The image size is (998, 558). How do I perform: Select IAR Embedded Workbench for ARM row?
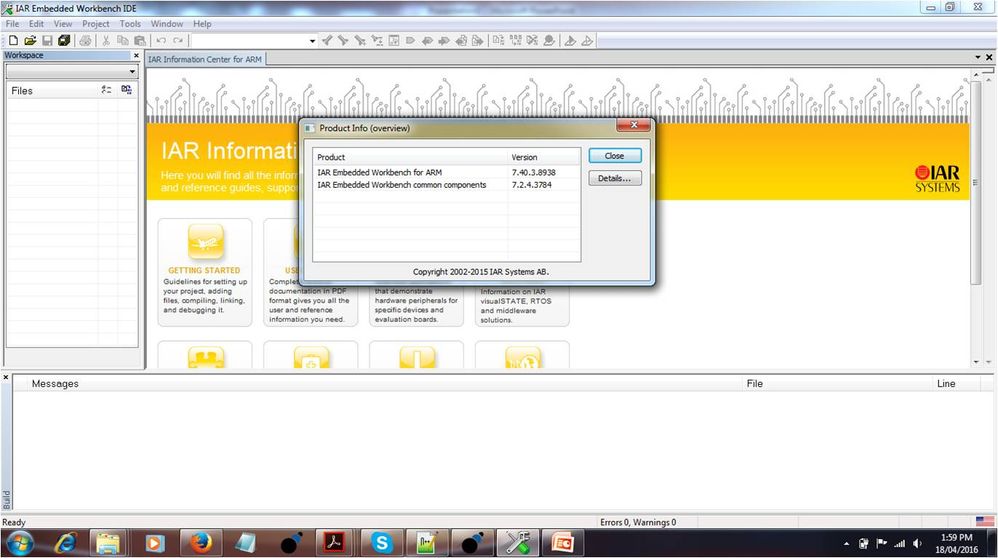point(446,172)
